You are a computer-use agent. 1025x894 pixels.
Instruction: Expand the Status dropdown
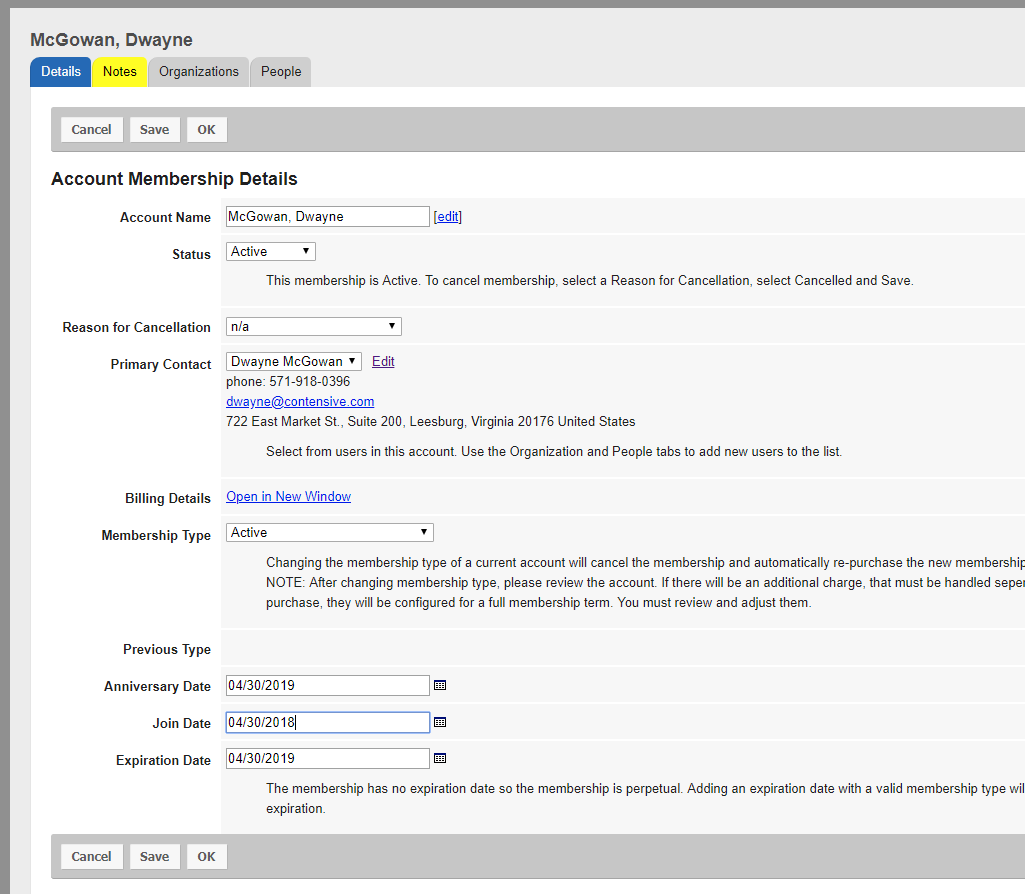(x=271, y=252)
